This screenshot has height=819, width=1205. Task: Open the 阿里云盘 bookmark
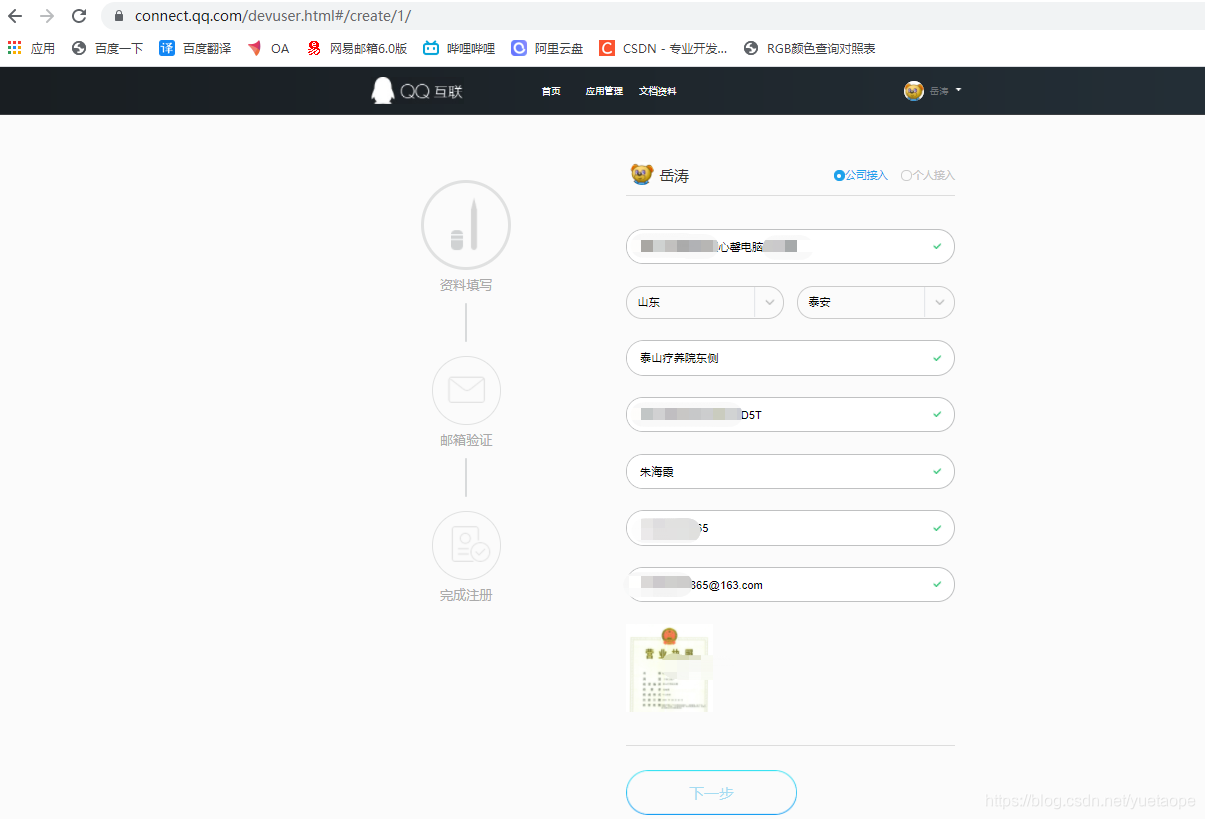click(x=547, y=48)
